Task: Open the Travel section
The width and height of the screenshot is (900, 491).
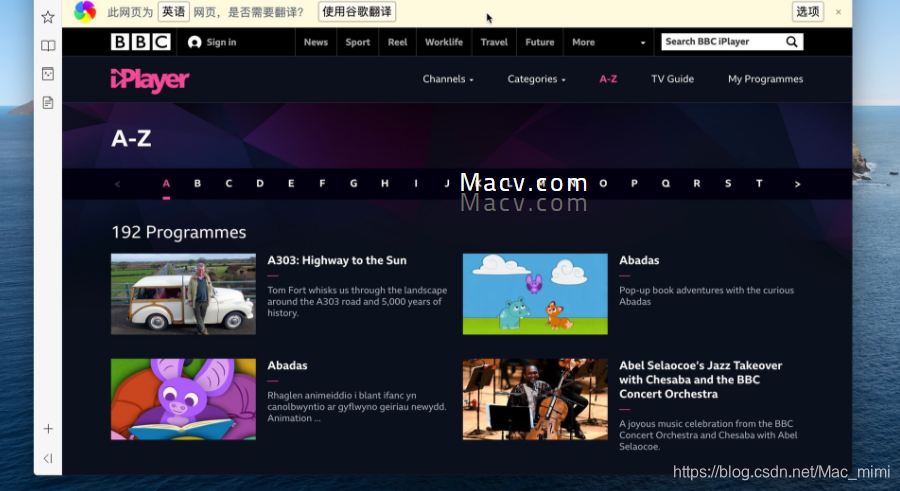Action: (494, 42)
